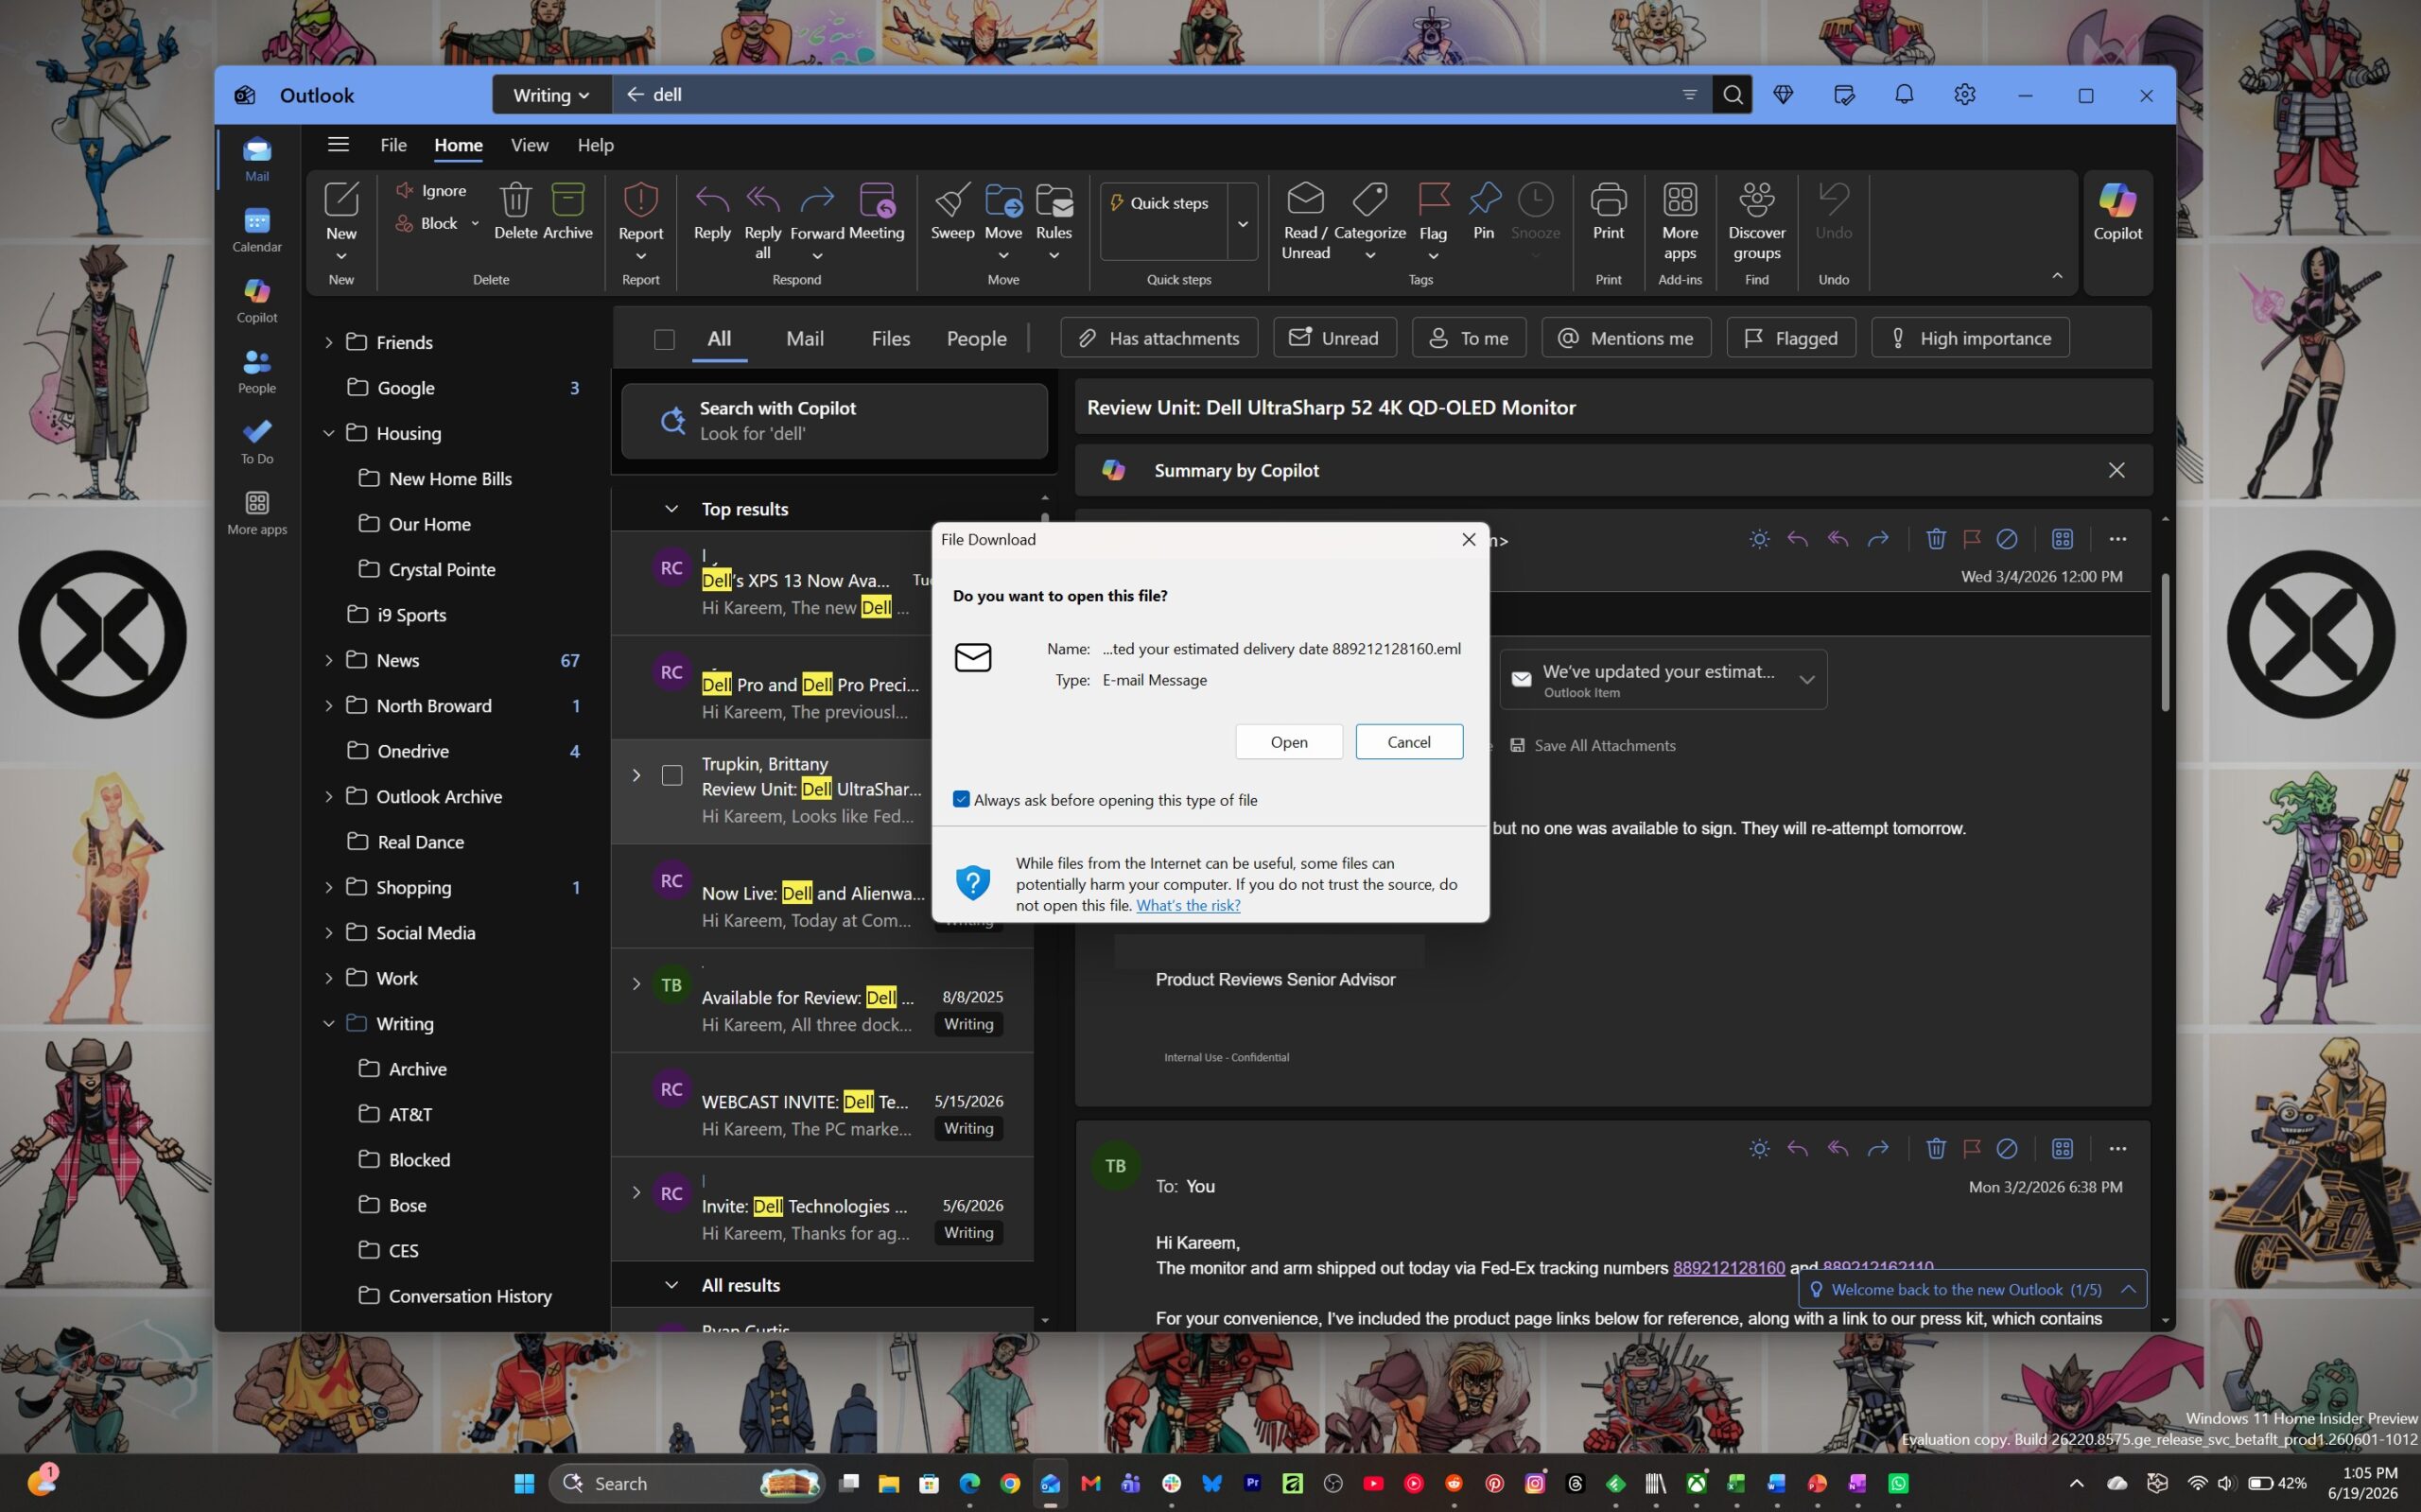Open the To Do app
Image resolution: width=2421 pixels, height=1512 pixels.
[257, 442]
